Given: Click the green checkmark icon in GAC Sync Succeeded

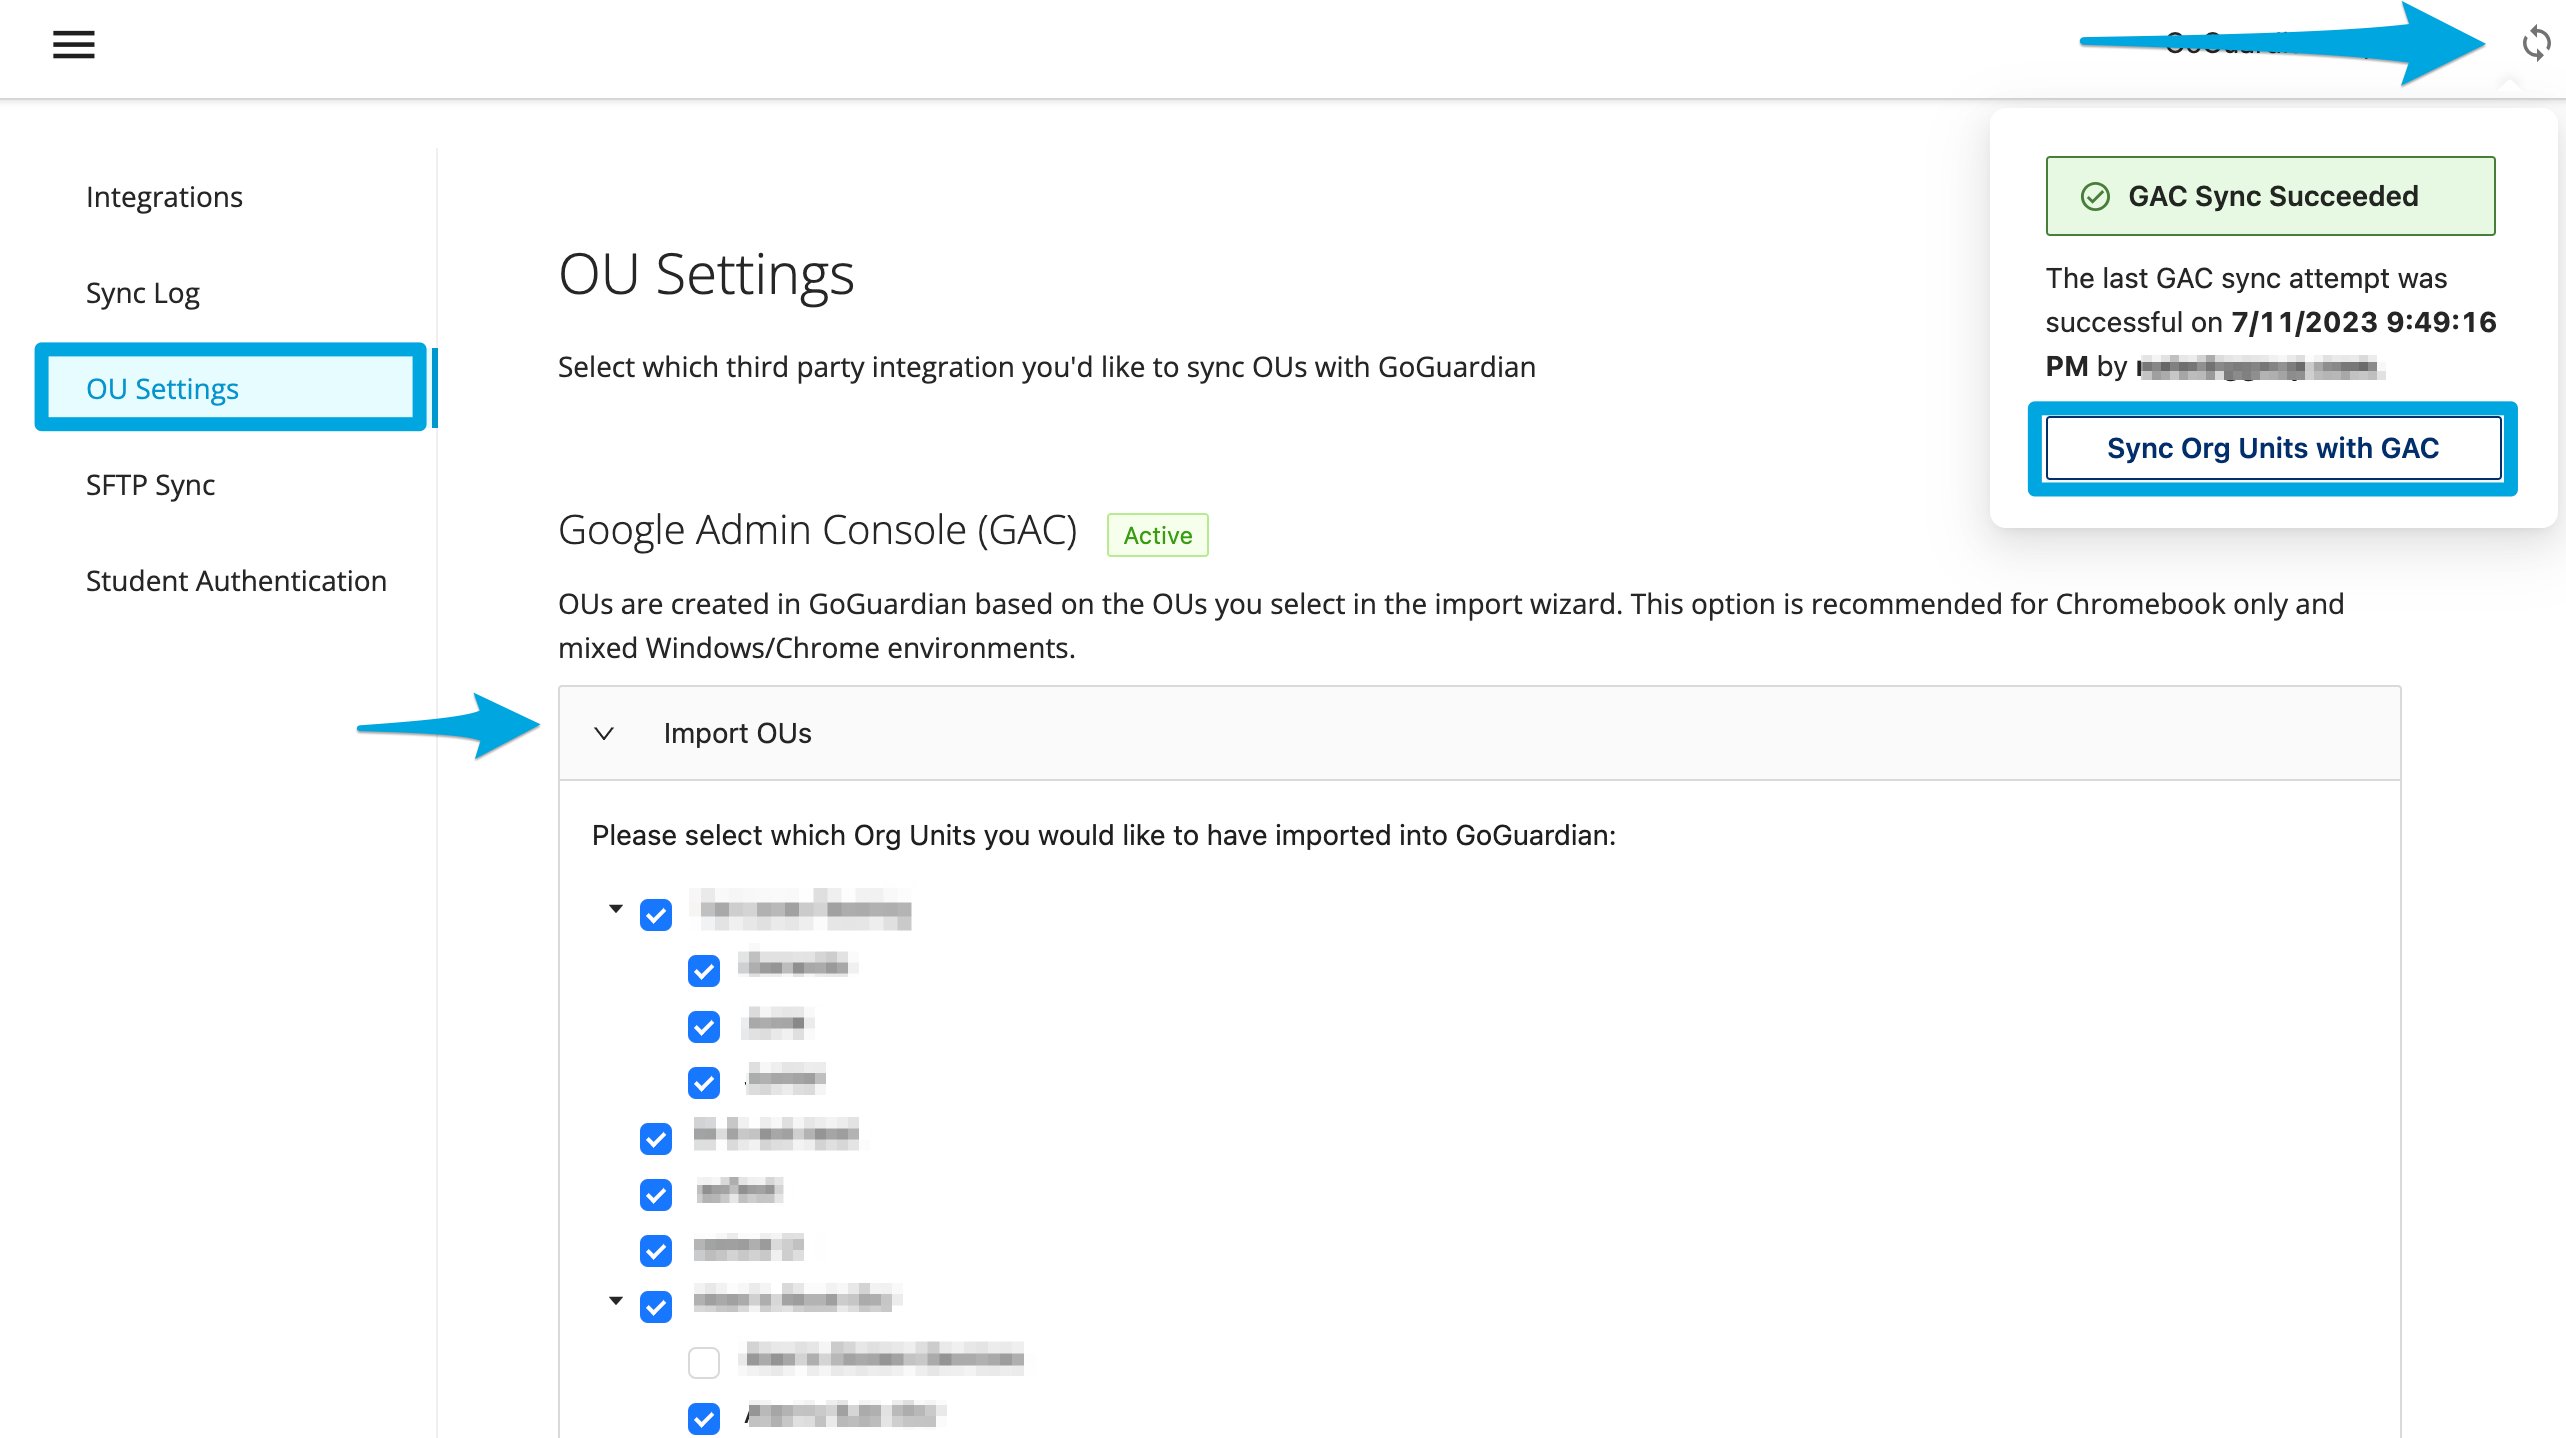Looking at the screenshot, I should point(2095,196).
